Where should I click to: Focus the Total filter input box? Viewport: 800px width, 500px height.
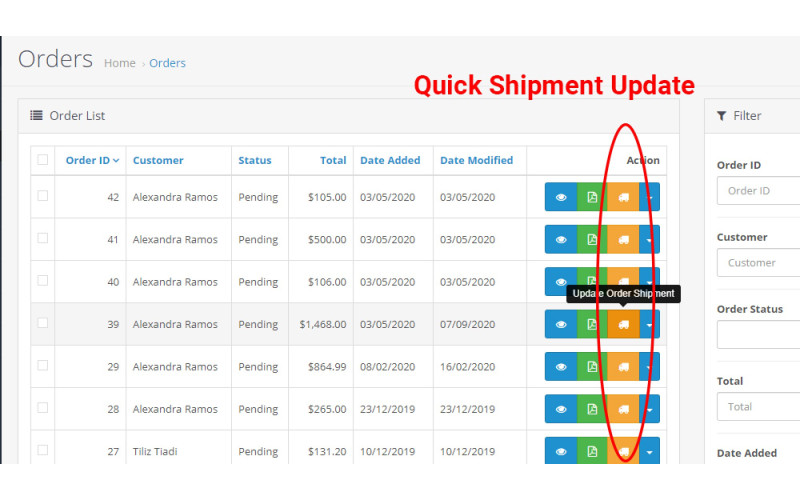click(760, 407)
